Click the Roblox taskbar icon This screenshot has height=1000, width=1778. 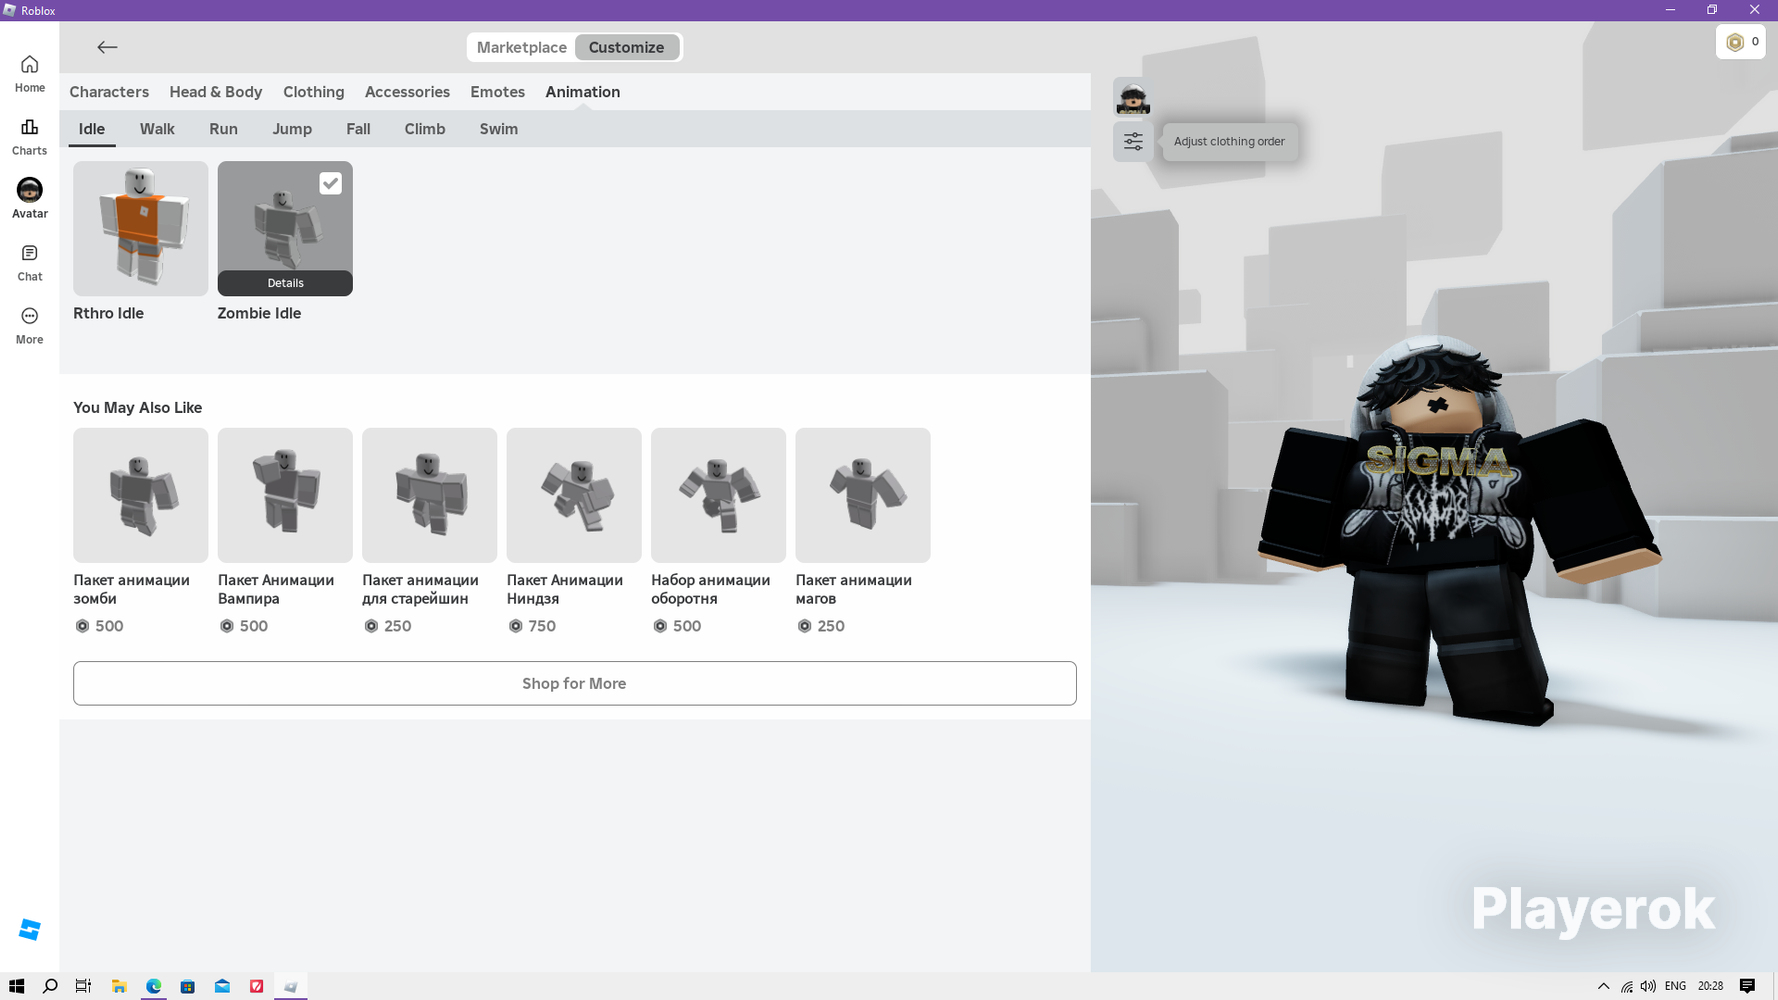(x=290, y=986)
